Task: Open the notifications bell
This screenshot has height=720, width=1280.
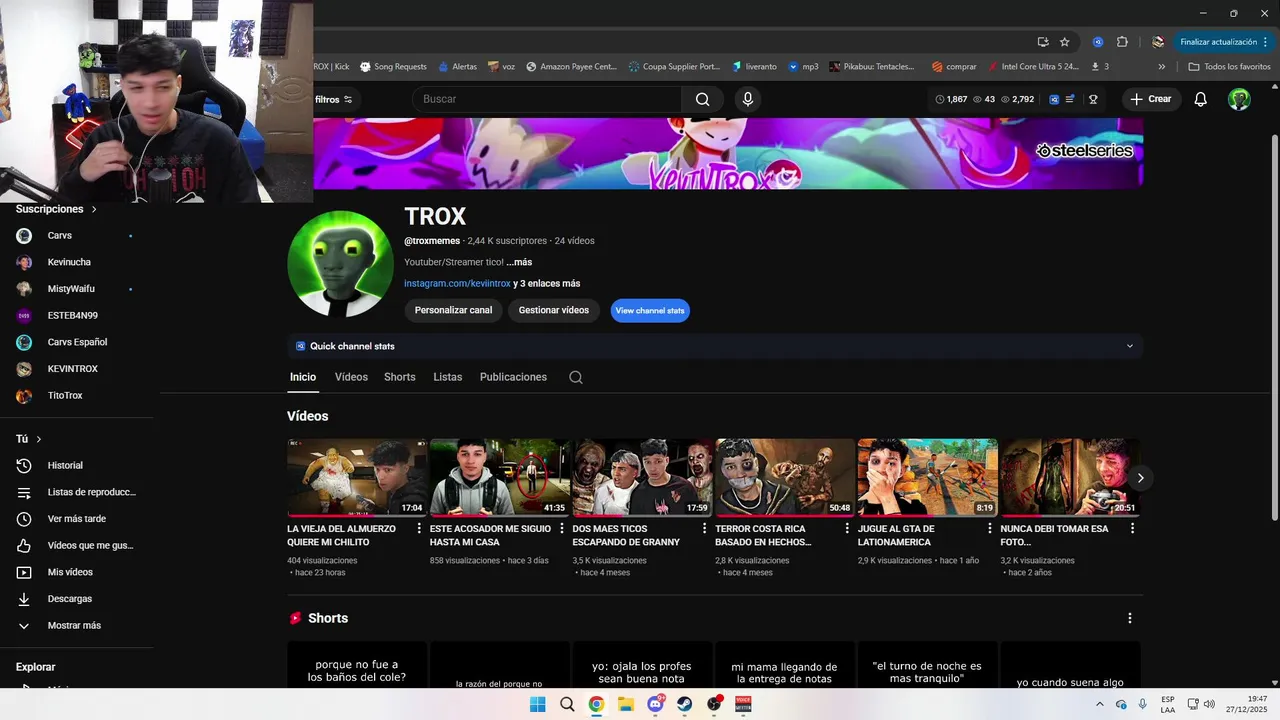Action: tap(1201, 99)
